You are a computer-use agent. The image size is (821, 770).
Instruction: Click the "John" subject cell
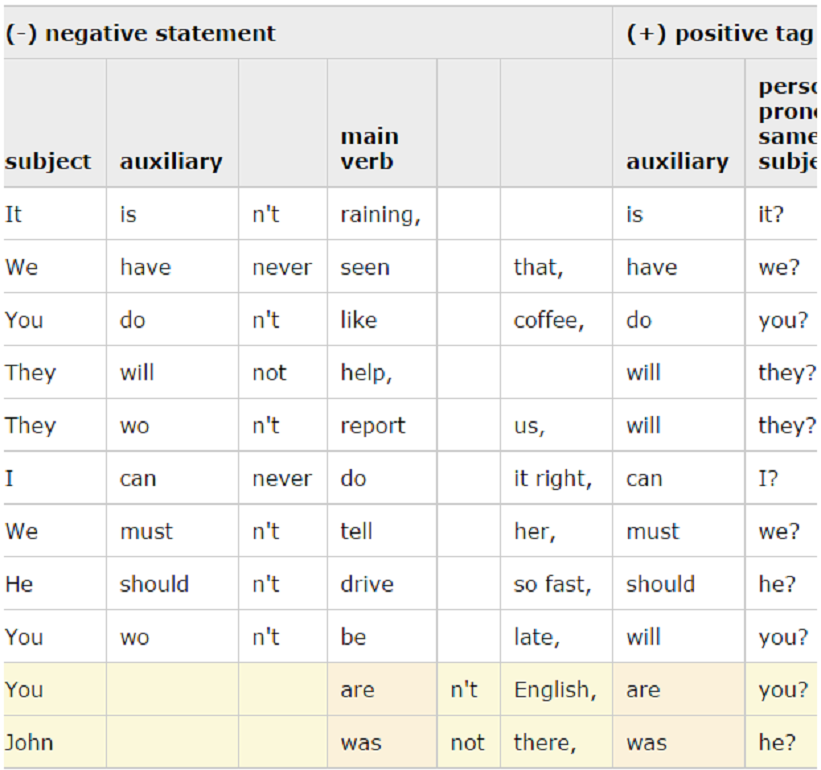[x=29, y=742]
